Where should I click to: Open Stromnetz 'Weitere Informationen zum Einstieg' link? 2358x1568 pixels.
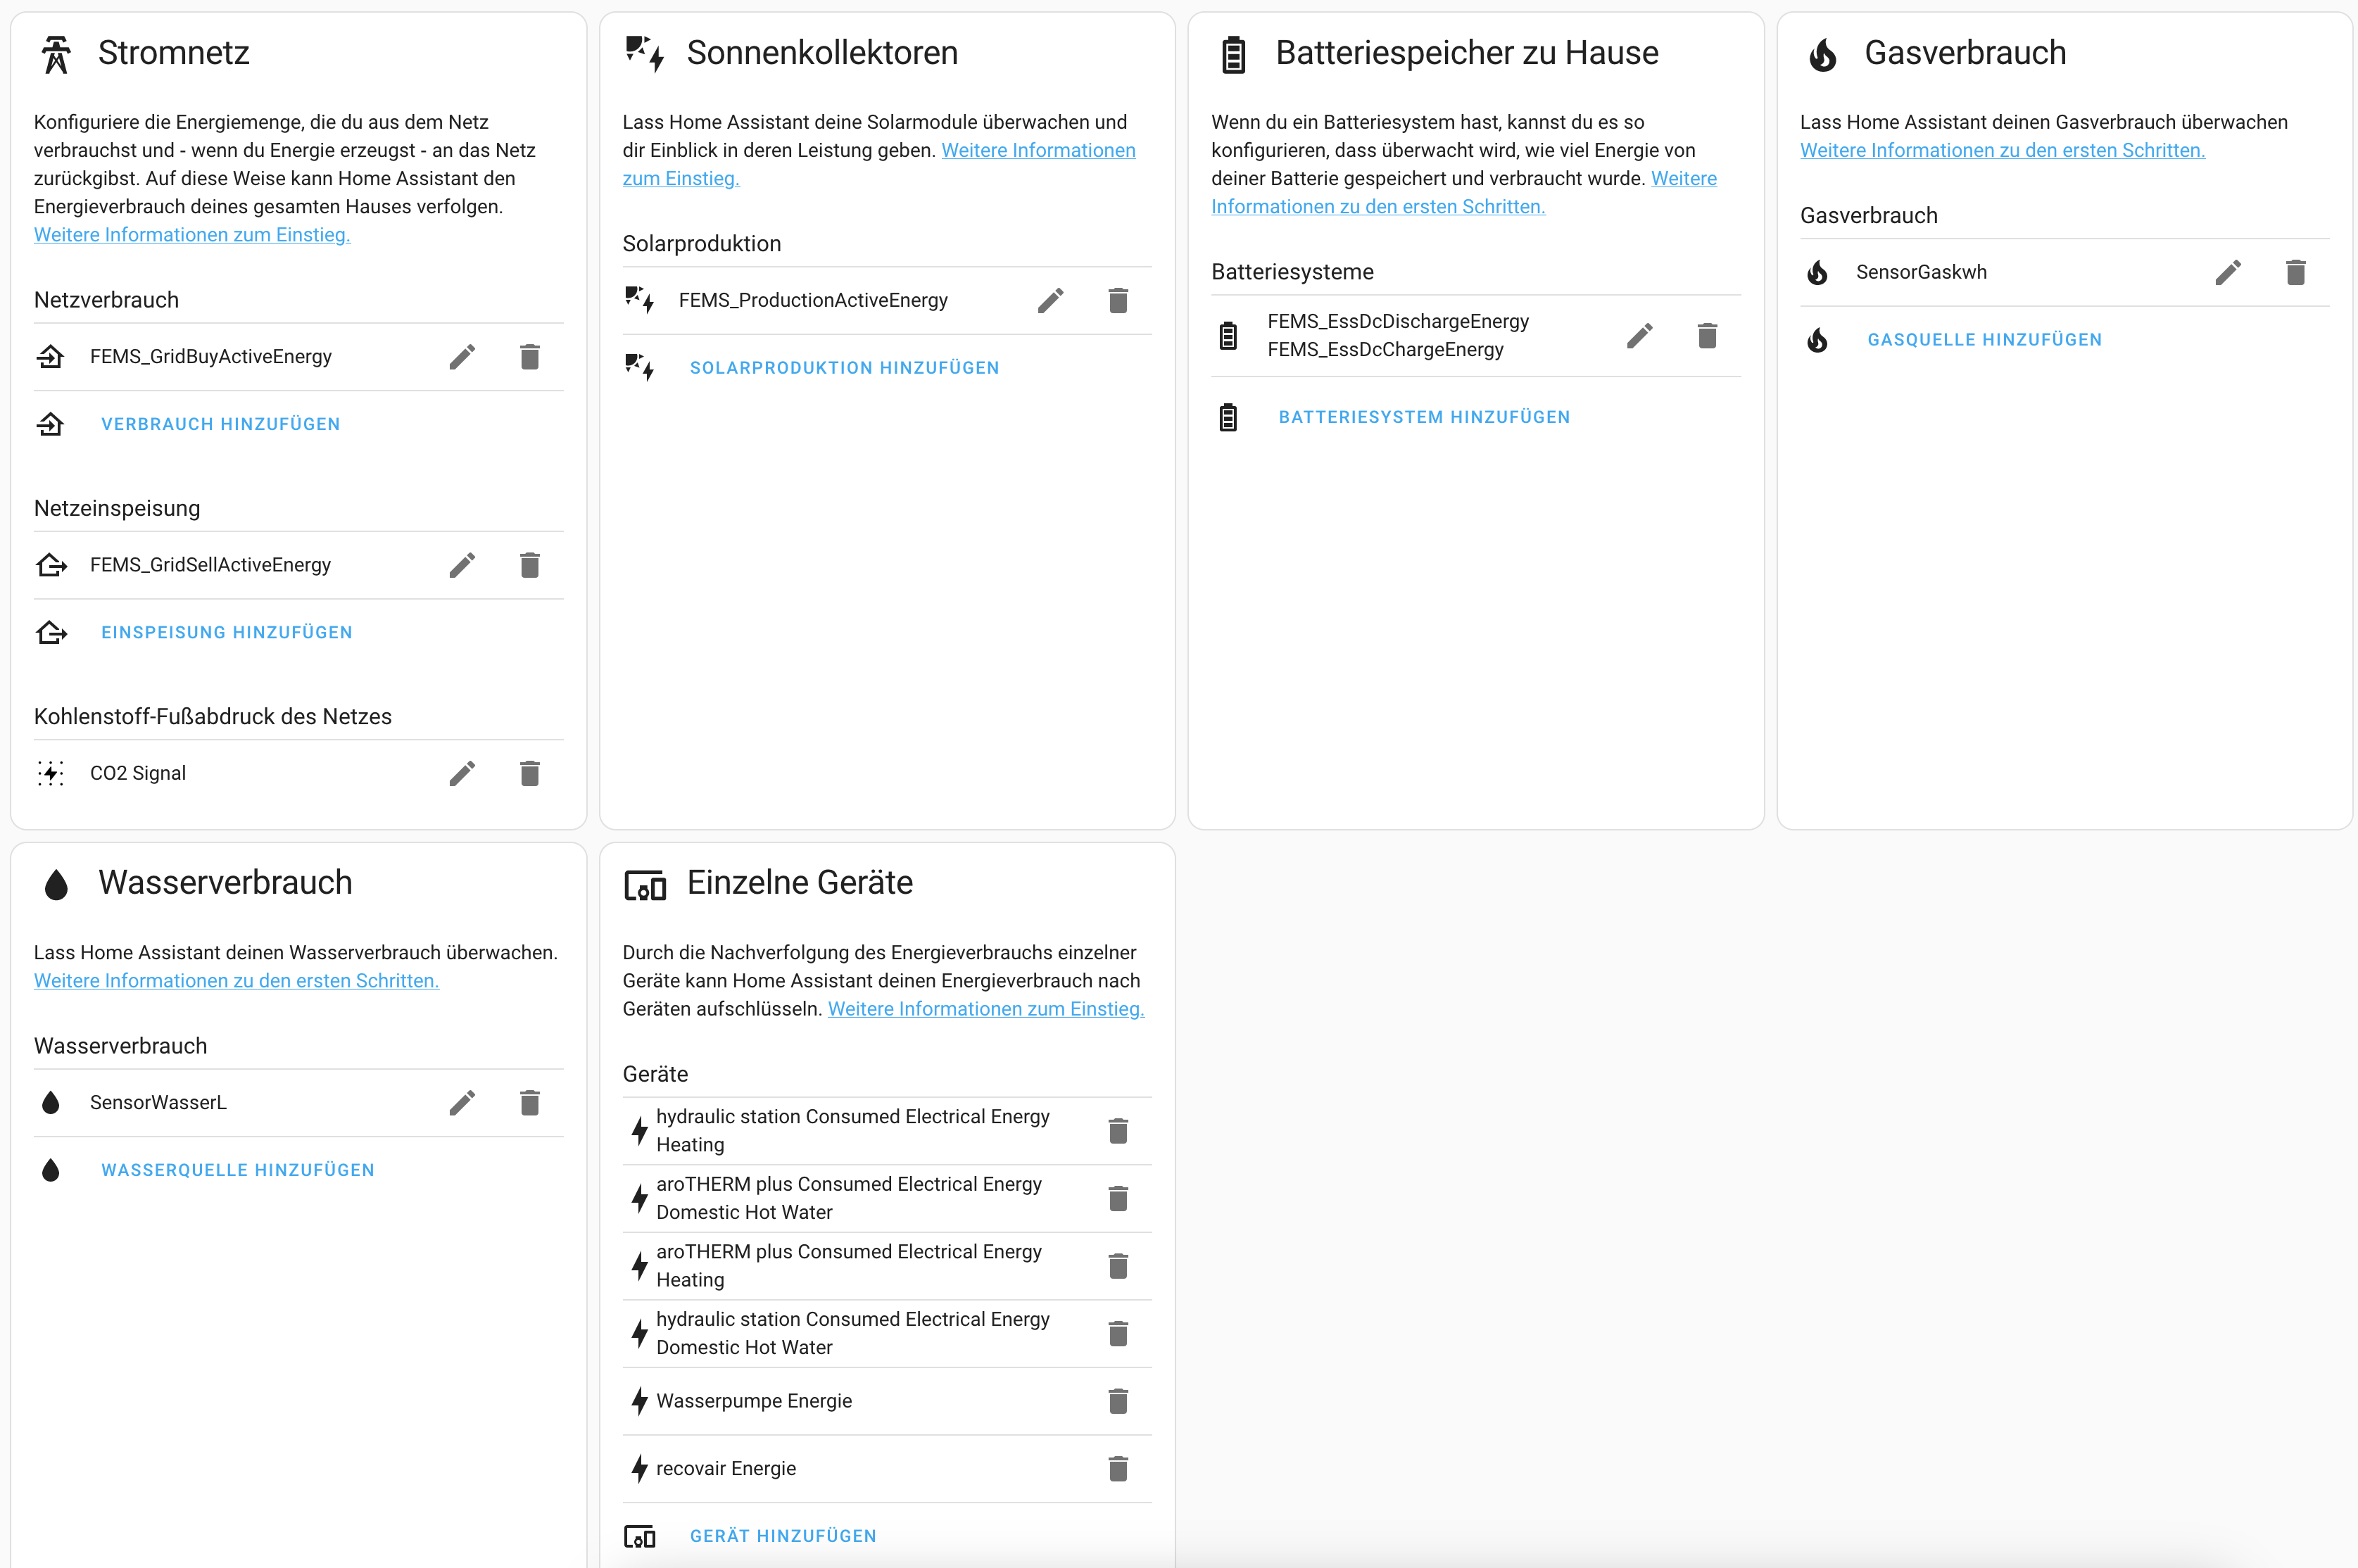192,235
